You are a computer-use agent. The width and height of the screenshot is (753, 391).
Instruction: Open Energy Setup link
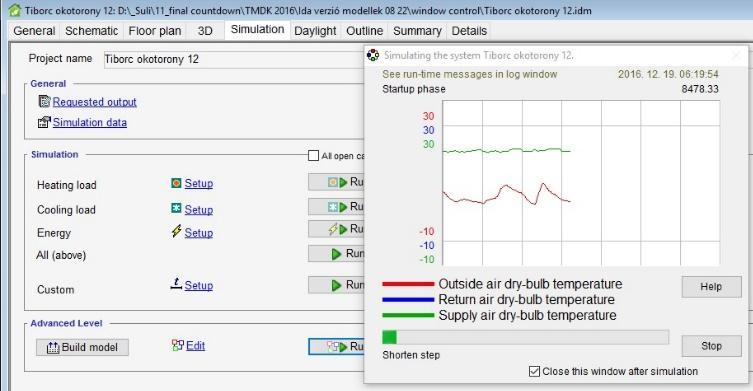click(199, 233)
